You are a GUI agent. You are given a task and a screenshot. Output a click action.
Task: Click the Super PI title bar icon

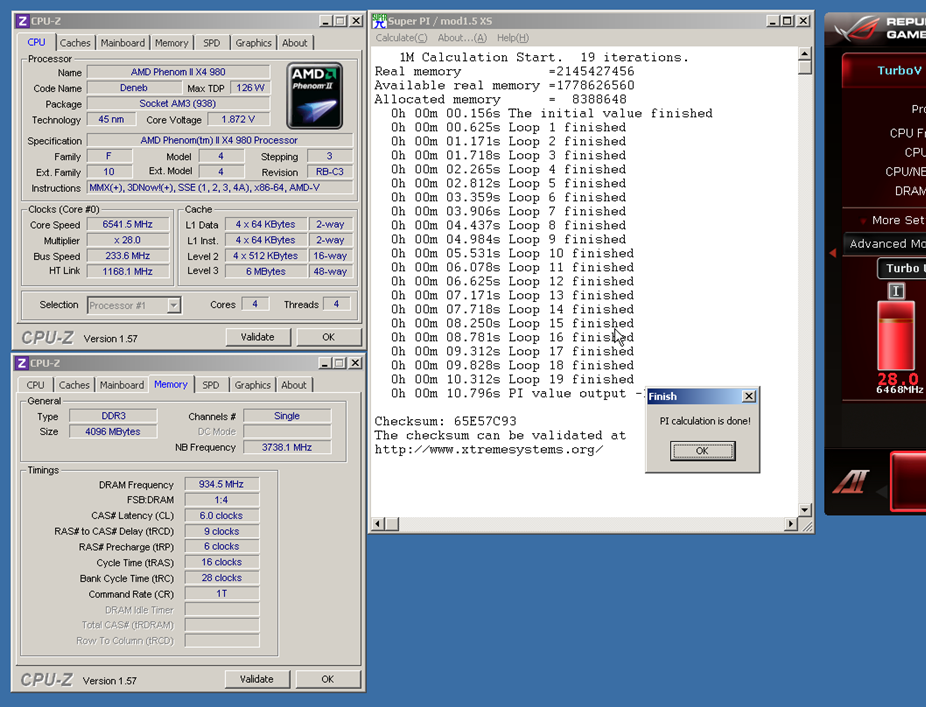point(379,21)
